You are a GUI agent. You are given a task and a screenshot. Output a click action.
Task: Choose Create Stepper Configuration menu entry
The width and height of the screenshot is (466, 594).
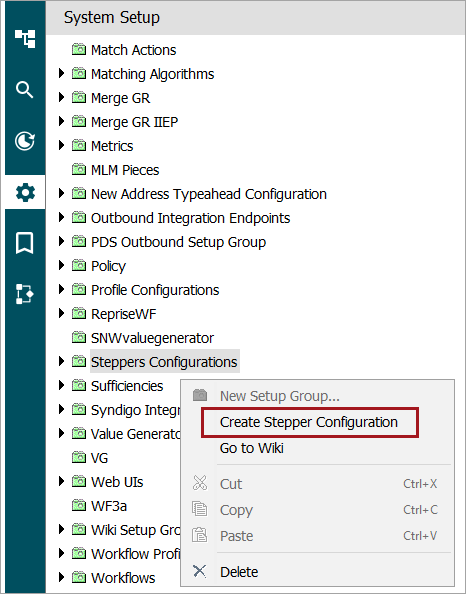point(309,422)
